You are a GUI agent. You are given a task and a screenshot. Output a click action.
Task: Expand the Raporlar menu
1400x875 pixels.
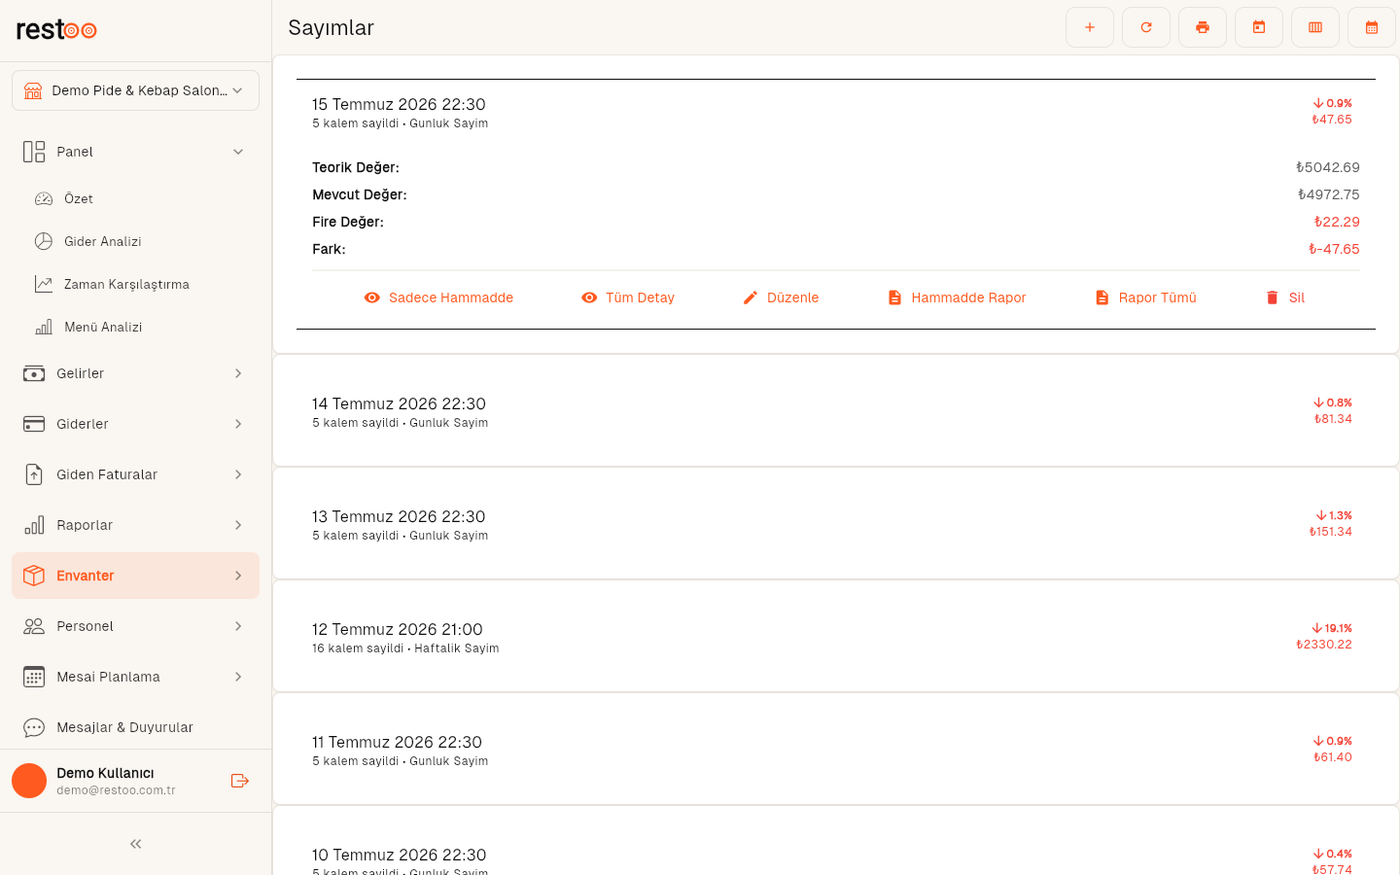click(x=136, y=525)
